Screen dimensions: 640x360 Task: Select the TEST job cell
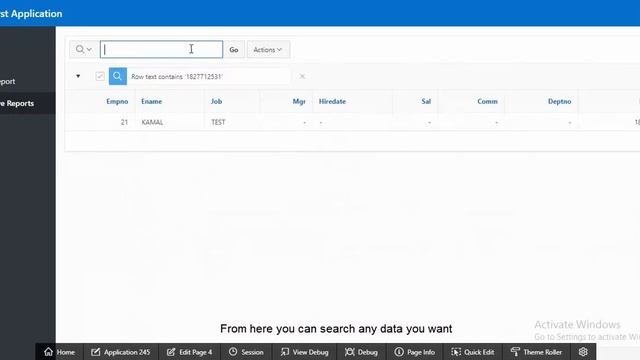(x=218, y=122)
